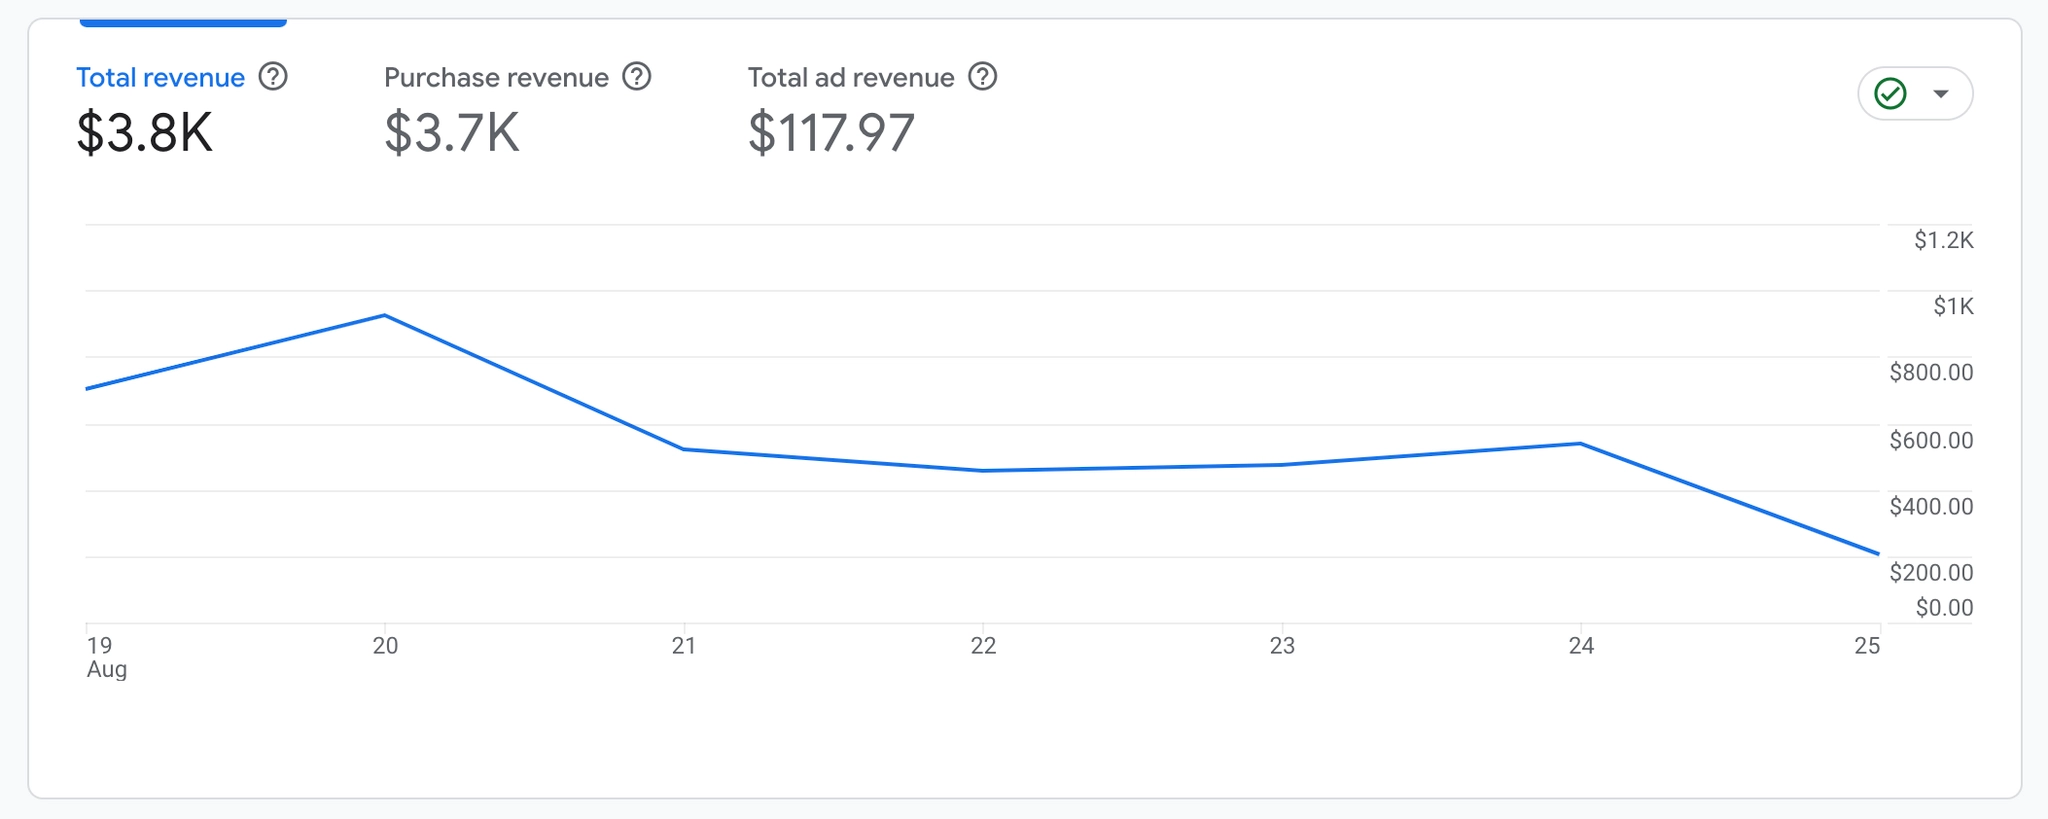The height and width of the screenshot is (819, 2048).
Task: Click help icon beside Total ad revenue
Action: (983, 77)
